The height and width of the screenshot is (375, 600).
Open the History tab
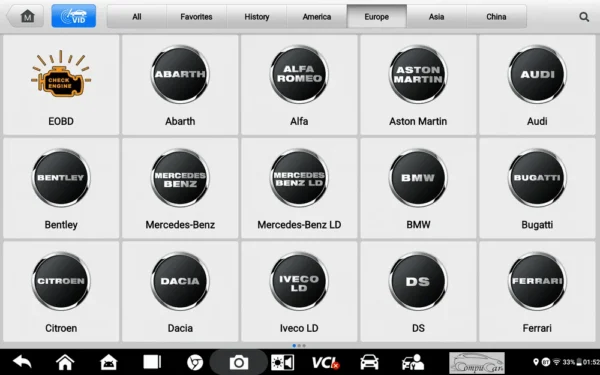(x=257, y=17)
